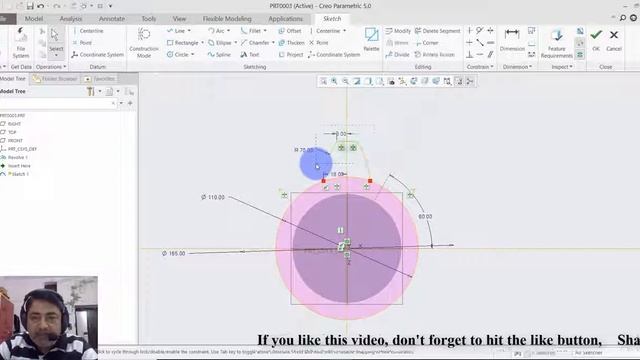Viewport: 640px width, 360px height.
Task: Click the File System import button
Action: click(x=20, y=43)
